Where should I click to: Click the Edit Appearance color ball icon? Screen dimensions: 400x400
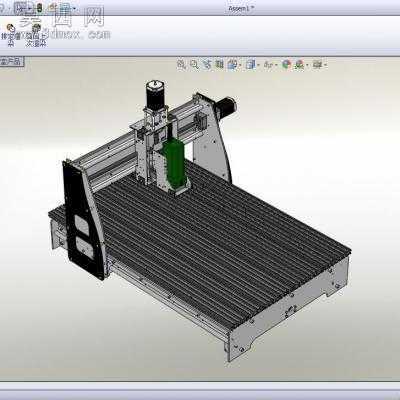pyautogui.click(x=286, y=64)
